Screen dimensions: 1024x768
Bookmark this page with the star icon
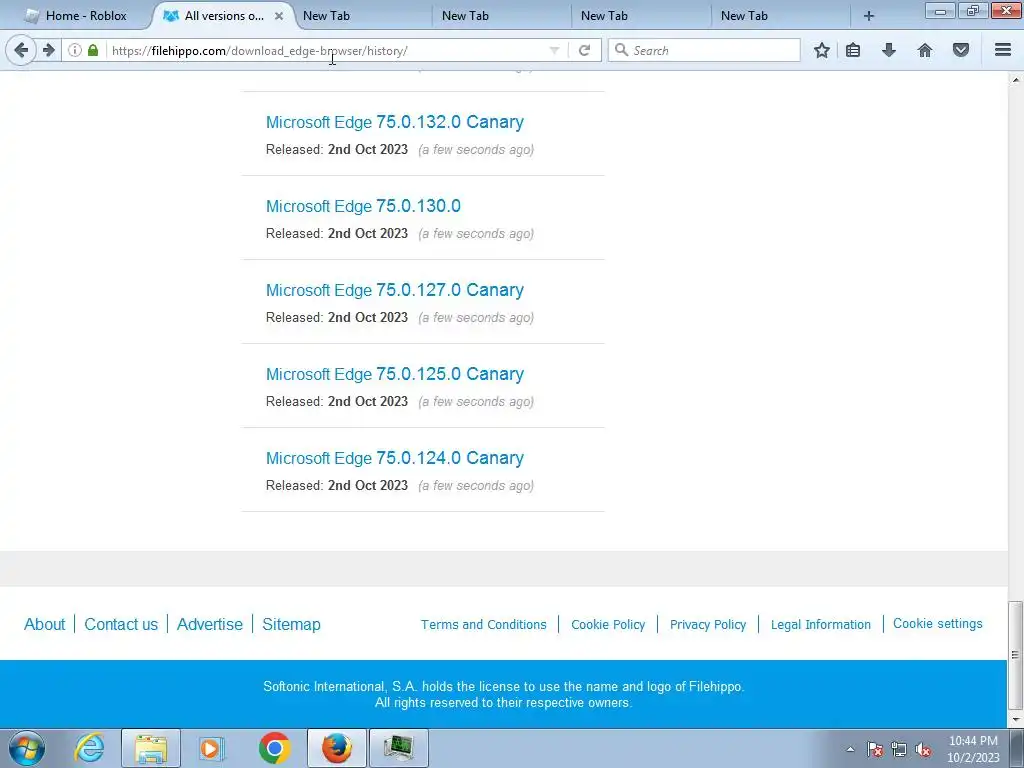pyautogui.click(x=822, y=50)
